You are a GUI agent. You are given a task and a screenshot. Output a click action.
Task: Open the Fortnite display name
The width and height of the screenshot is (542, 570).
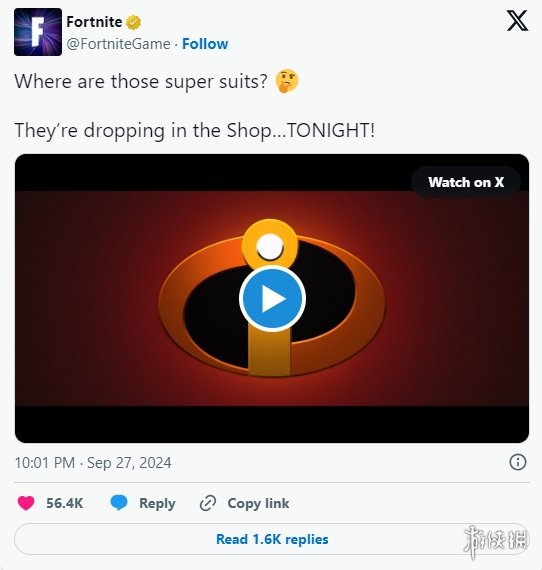tap(94, 22)
